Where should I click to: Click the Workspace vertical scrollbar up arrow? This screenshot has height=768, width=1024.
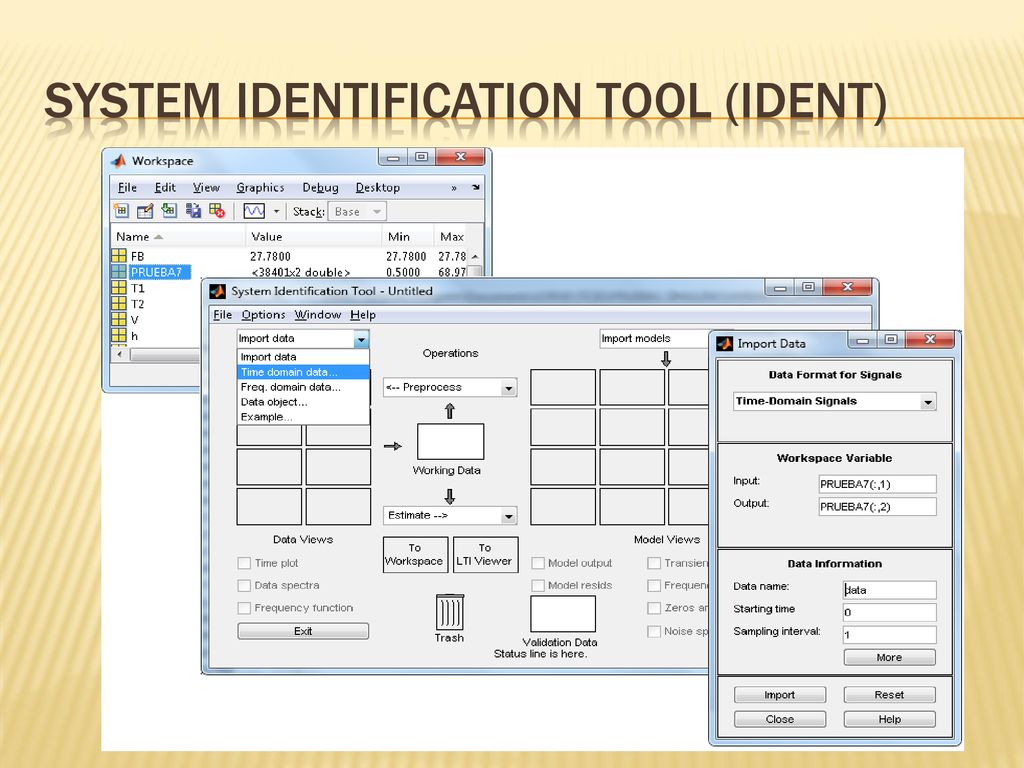tap(475, 257)
